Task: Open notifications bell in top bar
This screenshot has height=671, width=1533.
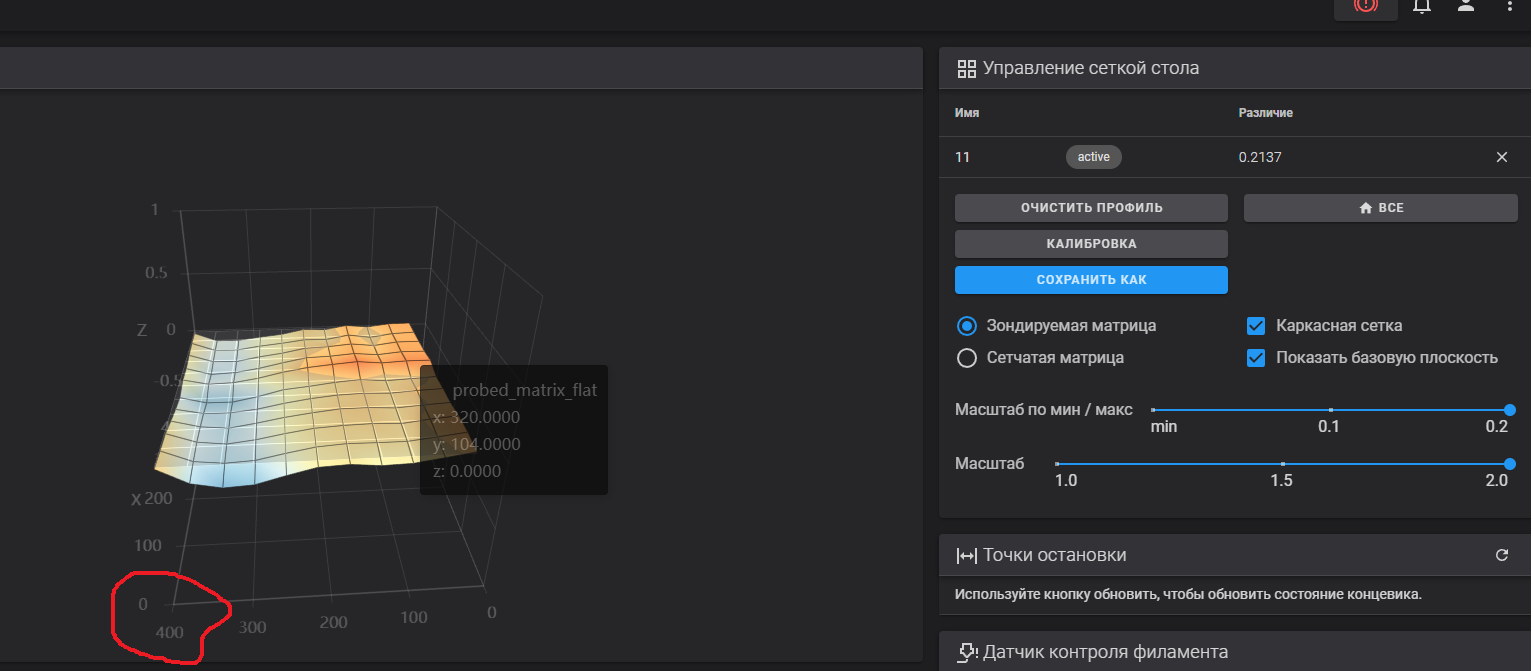Action: 1420,6
